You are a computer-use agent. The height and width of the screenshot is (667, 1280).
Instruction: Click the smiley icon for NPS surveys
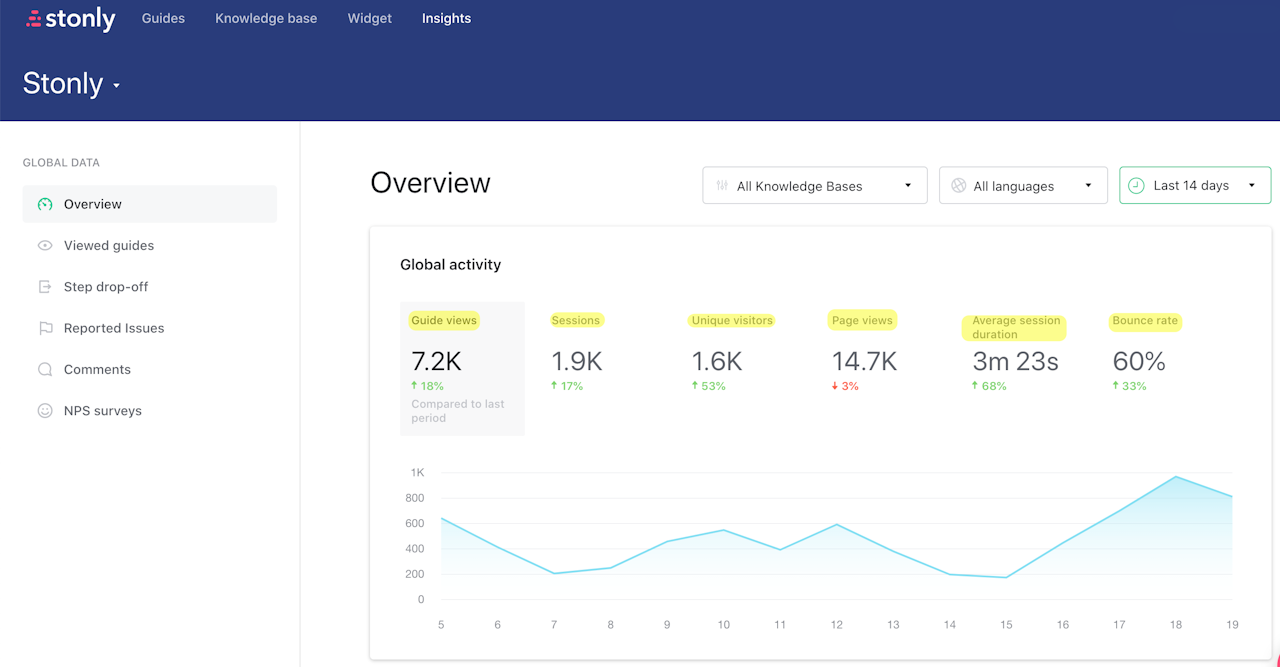pyautogui.click(x=45, y=411)
